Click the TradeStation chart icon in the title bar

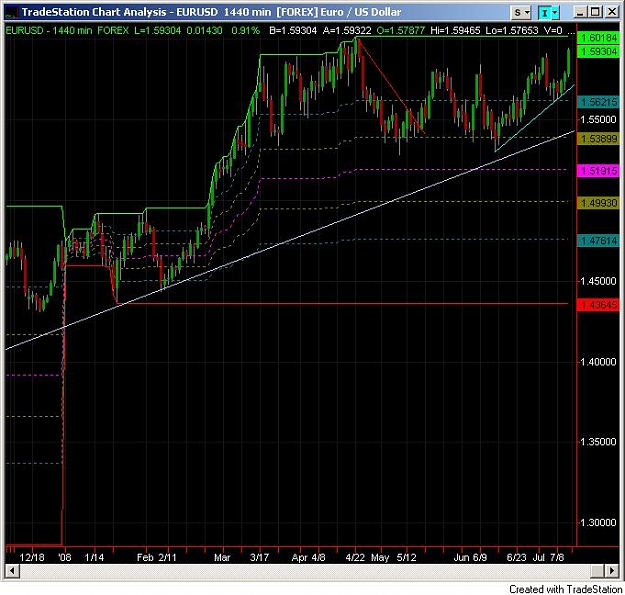pyautogui.click(x=12, y=12)
